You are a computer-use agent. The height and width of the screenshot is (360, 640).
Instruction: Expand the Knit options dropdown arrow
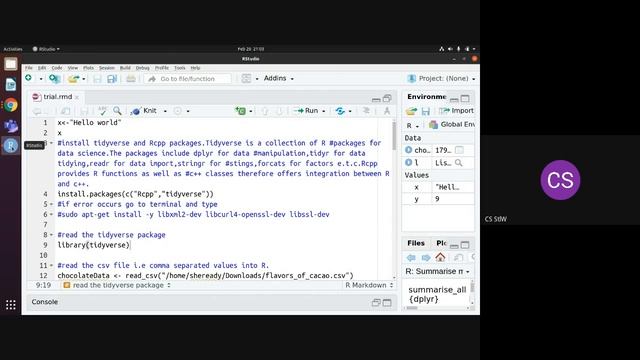(165, 111)
